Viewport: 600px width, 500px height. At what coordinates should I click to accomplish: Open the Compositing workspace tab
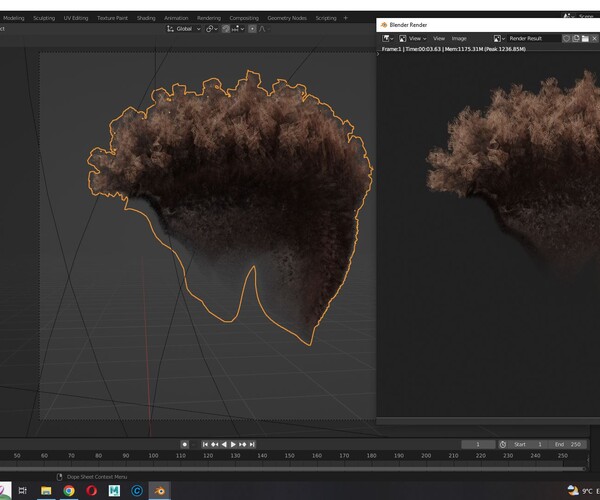point(244,18)
